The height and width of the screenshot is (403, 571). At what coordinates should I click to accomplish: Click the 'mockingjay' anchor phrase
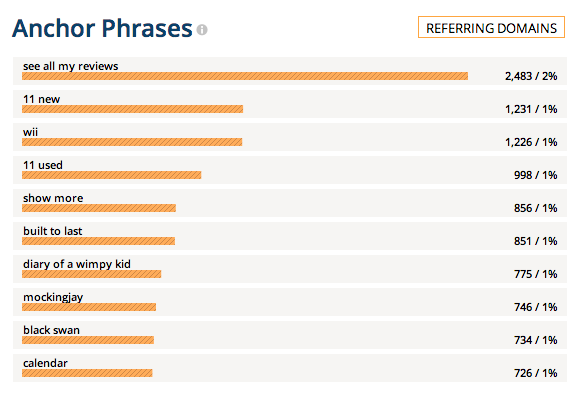[x=53, y=297]
